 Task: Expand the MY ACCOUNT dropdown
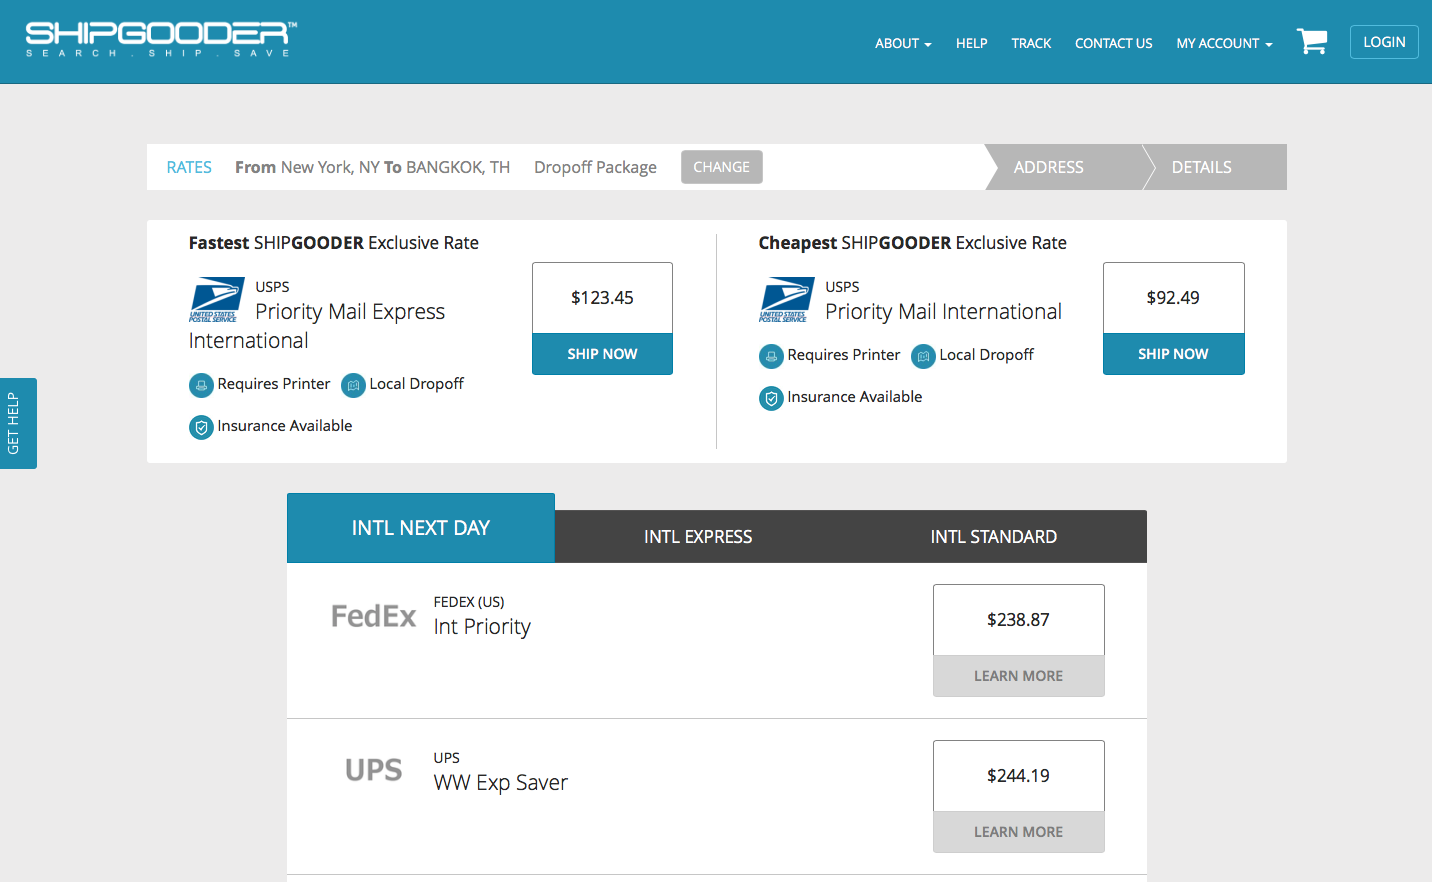pos(1222,43)
